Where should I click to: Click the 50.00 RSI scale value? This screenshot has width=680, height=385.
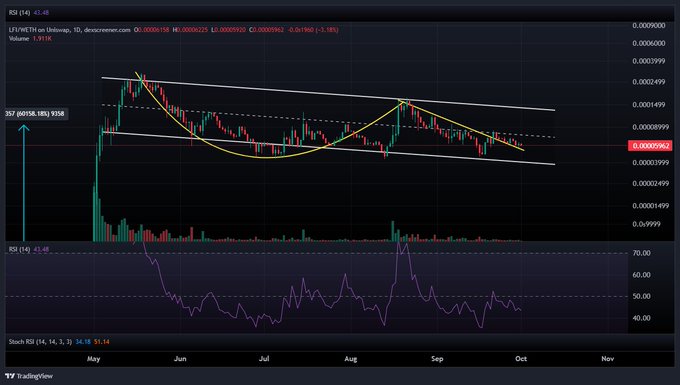click(x=641, y=296)
